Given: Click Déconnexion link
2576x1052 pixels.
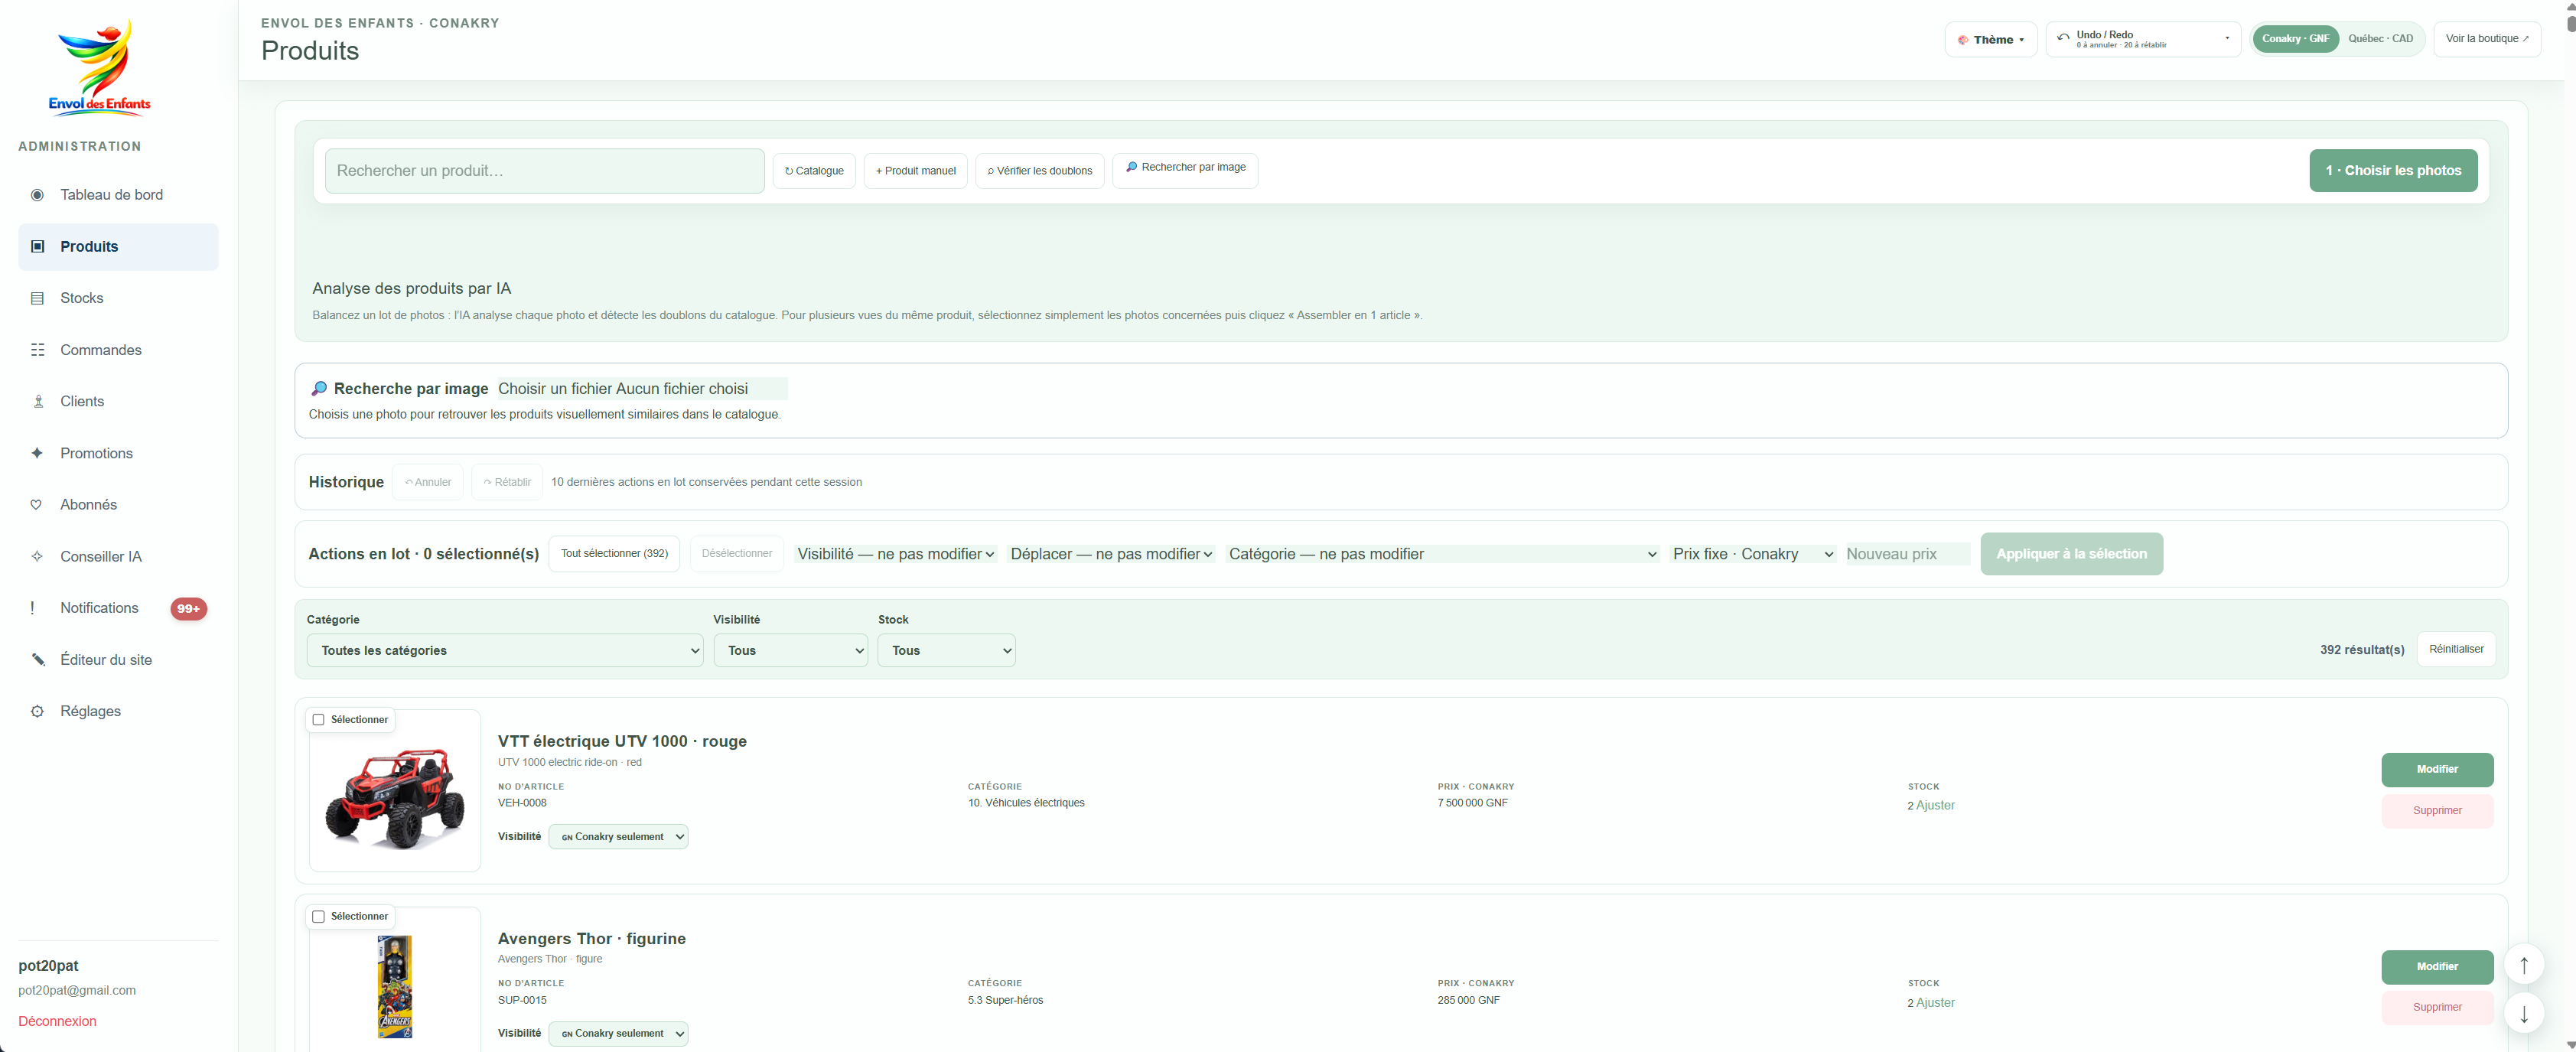Looking at the screenshot, I should click(57, 1021).
